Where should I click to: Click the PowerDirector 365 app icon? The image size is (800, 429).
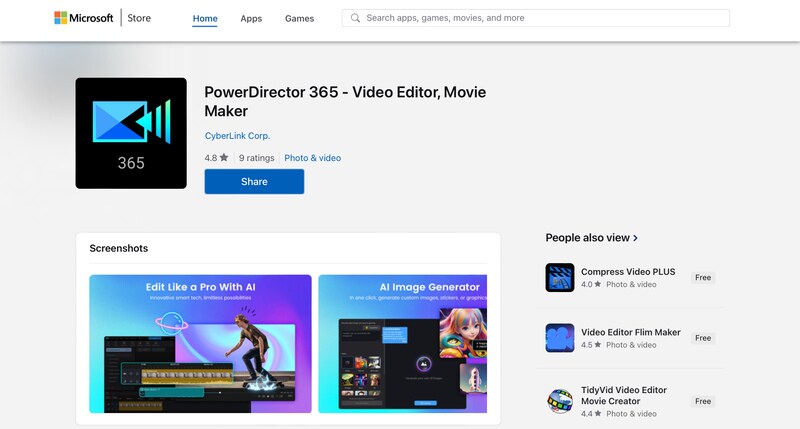[x=131, y=133]
